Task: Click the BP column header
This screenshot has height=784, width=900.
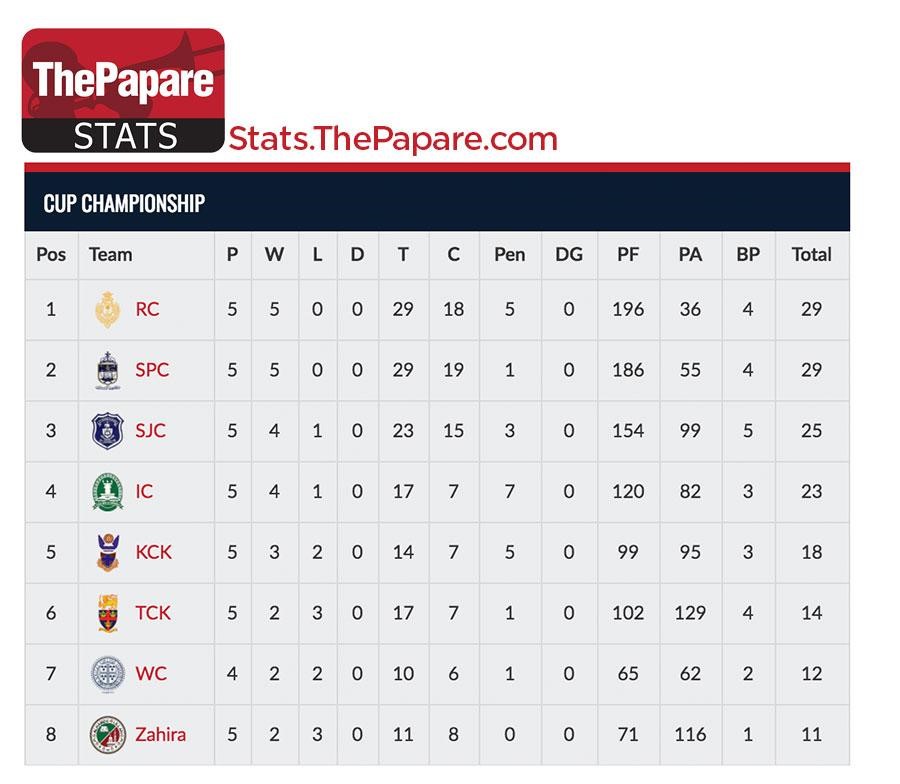Action: pyautogui.click(x=748, y=254)
